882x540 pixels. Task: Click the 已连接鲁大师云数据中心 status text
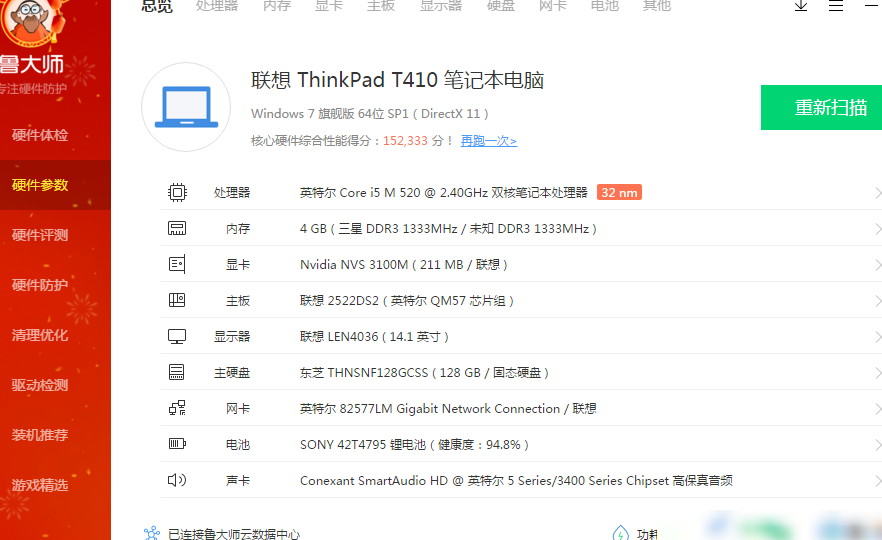tap(234, 534)
